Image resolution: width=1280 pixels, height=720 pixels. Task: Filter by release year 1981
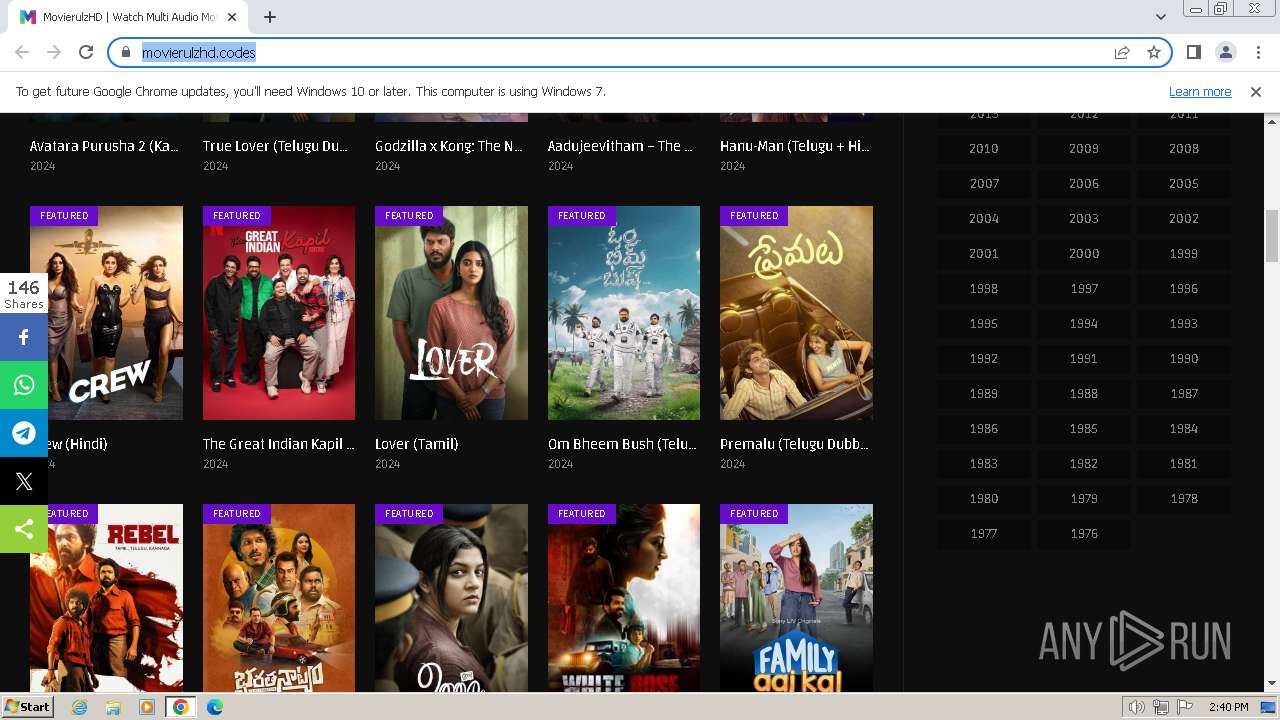point(1184,463)
